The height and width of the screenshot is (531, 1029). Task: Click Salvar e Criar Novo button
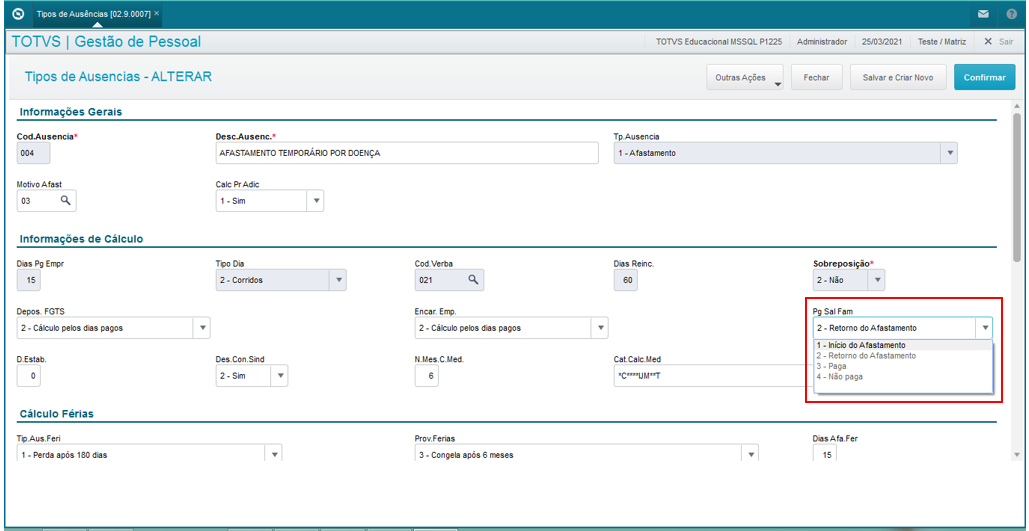pyautogui.click(x=898, y=77)
